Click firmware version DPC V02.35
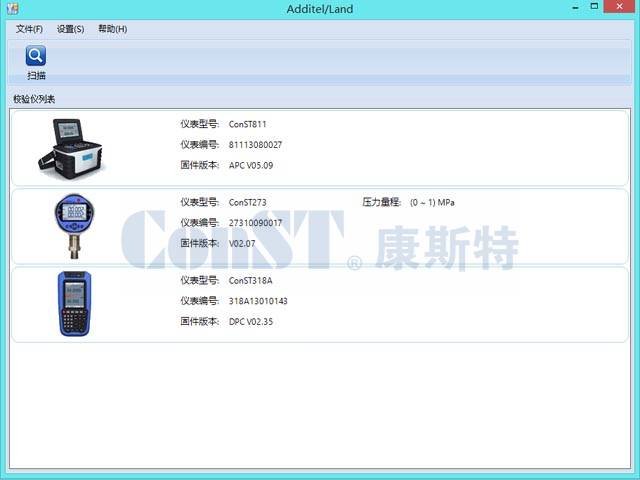 click(251, 322)
